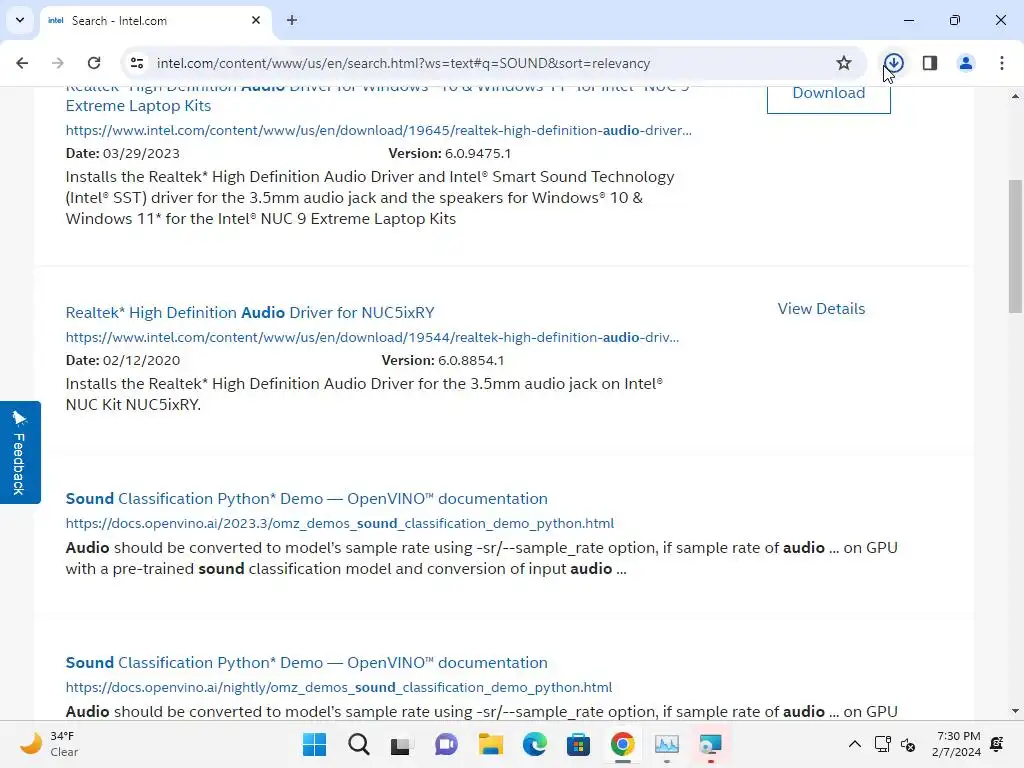
Task: Open Microsoft Store from taskbar
Action: (578, 744)
